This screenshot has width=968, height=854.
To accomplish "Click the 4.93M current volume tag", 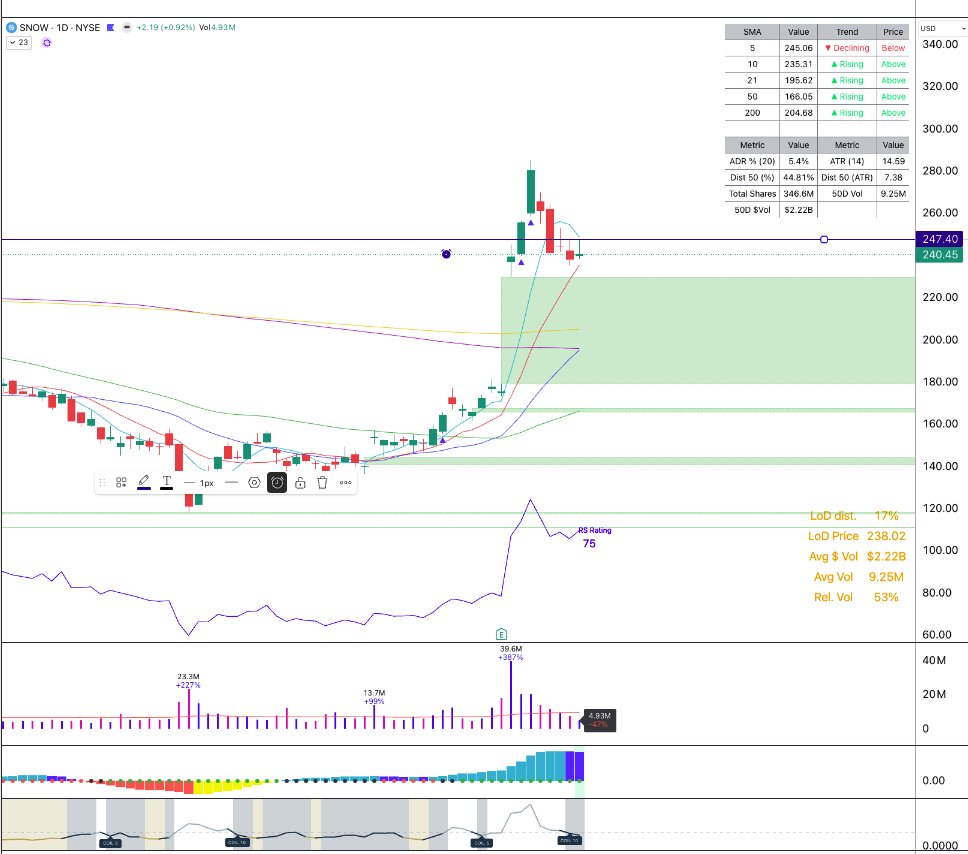I will pos(599,720).
